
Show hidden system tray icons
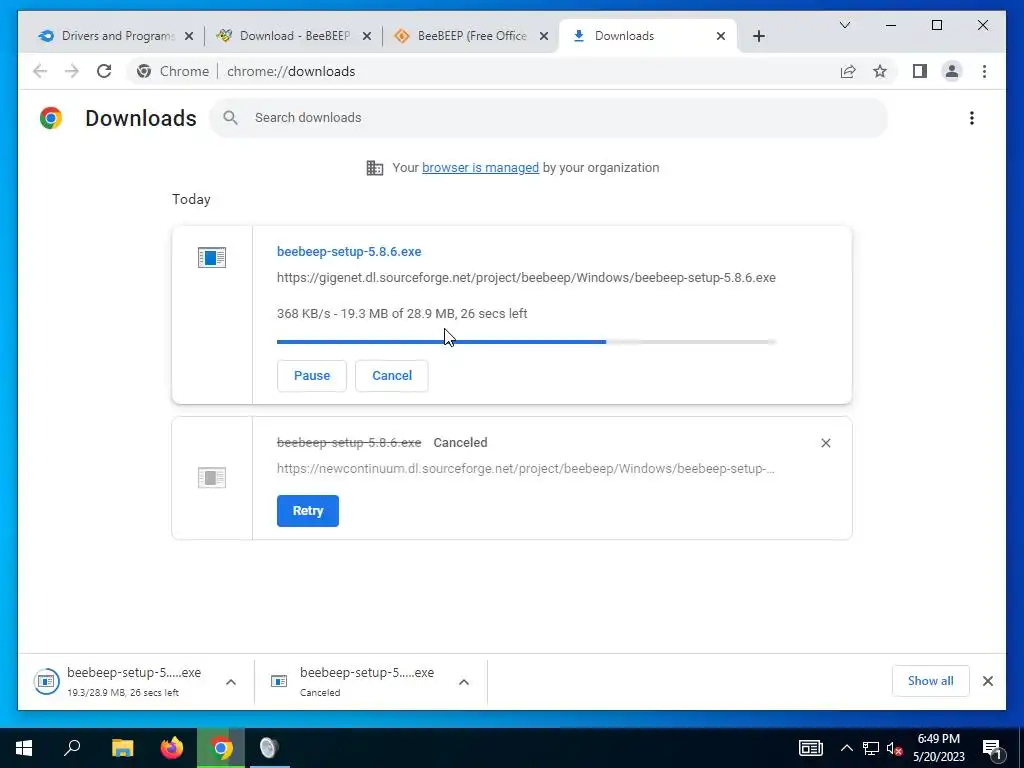coord(846,748)
